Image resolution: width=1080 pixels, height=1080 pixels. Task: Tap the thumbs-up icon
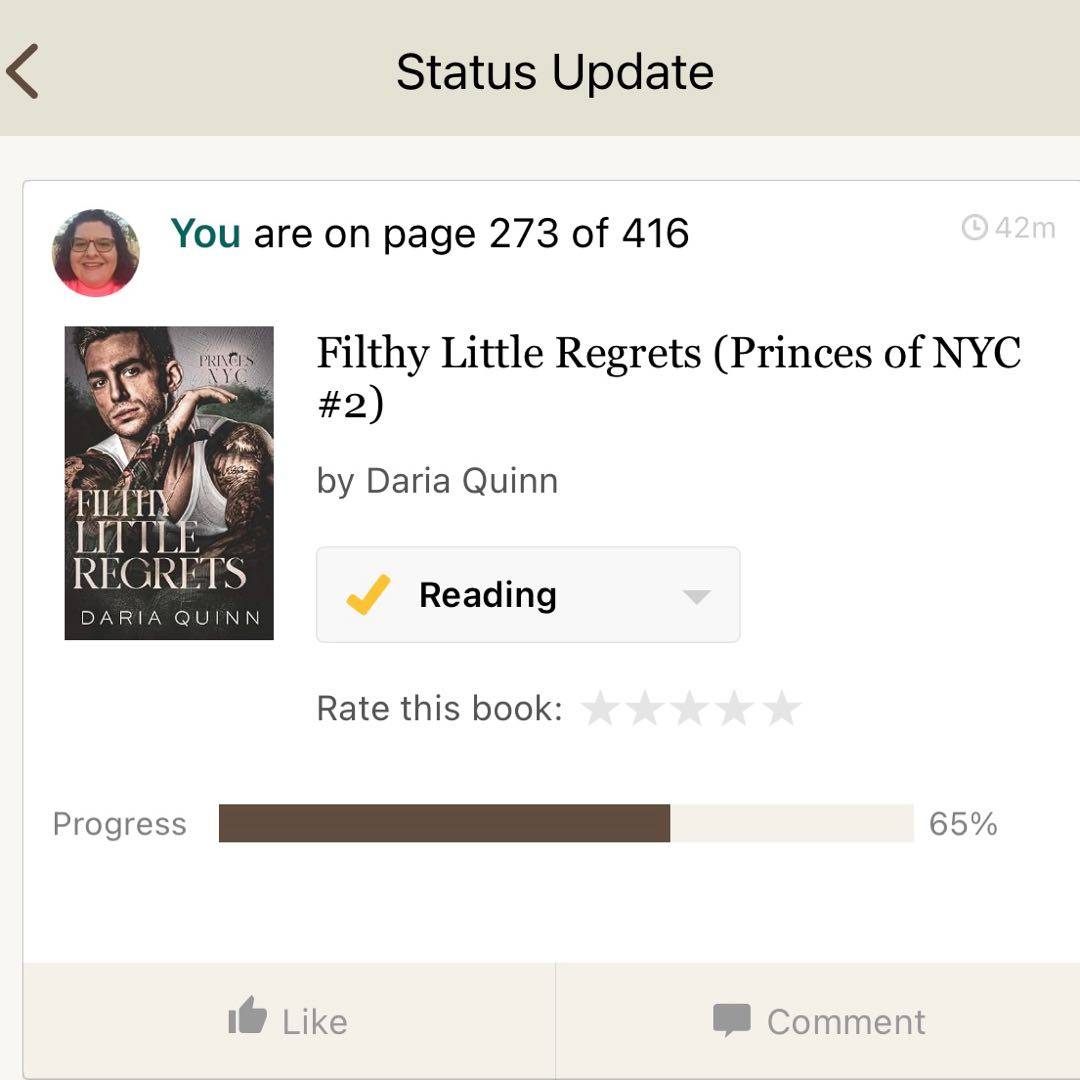click(247, 1017)
